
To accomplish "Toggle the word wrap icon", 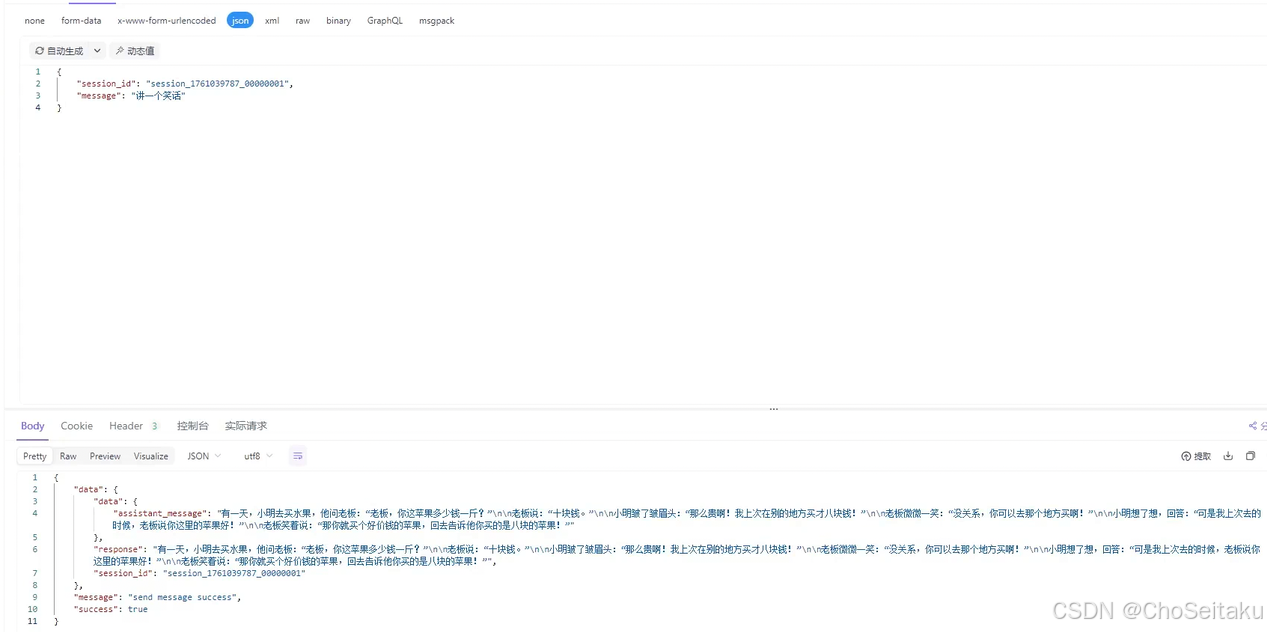I will (x=298, y=456).
